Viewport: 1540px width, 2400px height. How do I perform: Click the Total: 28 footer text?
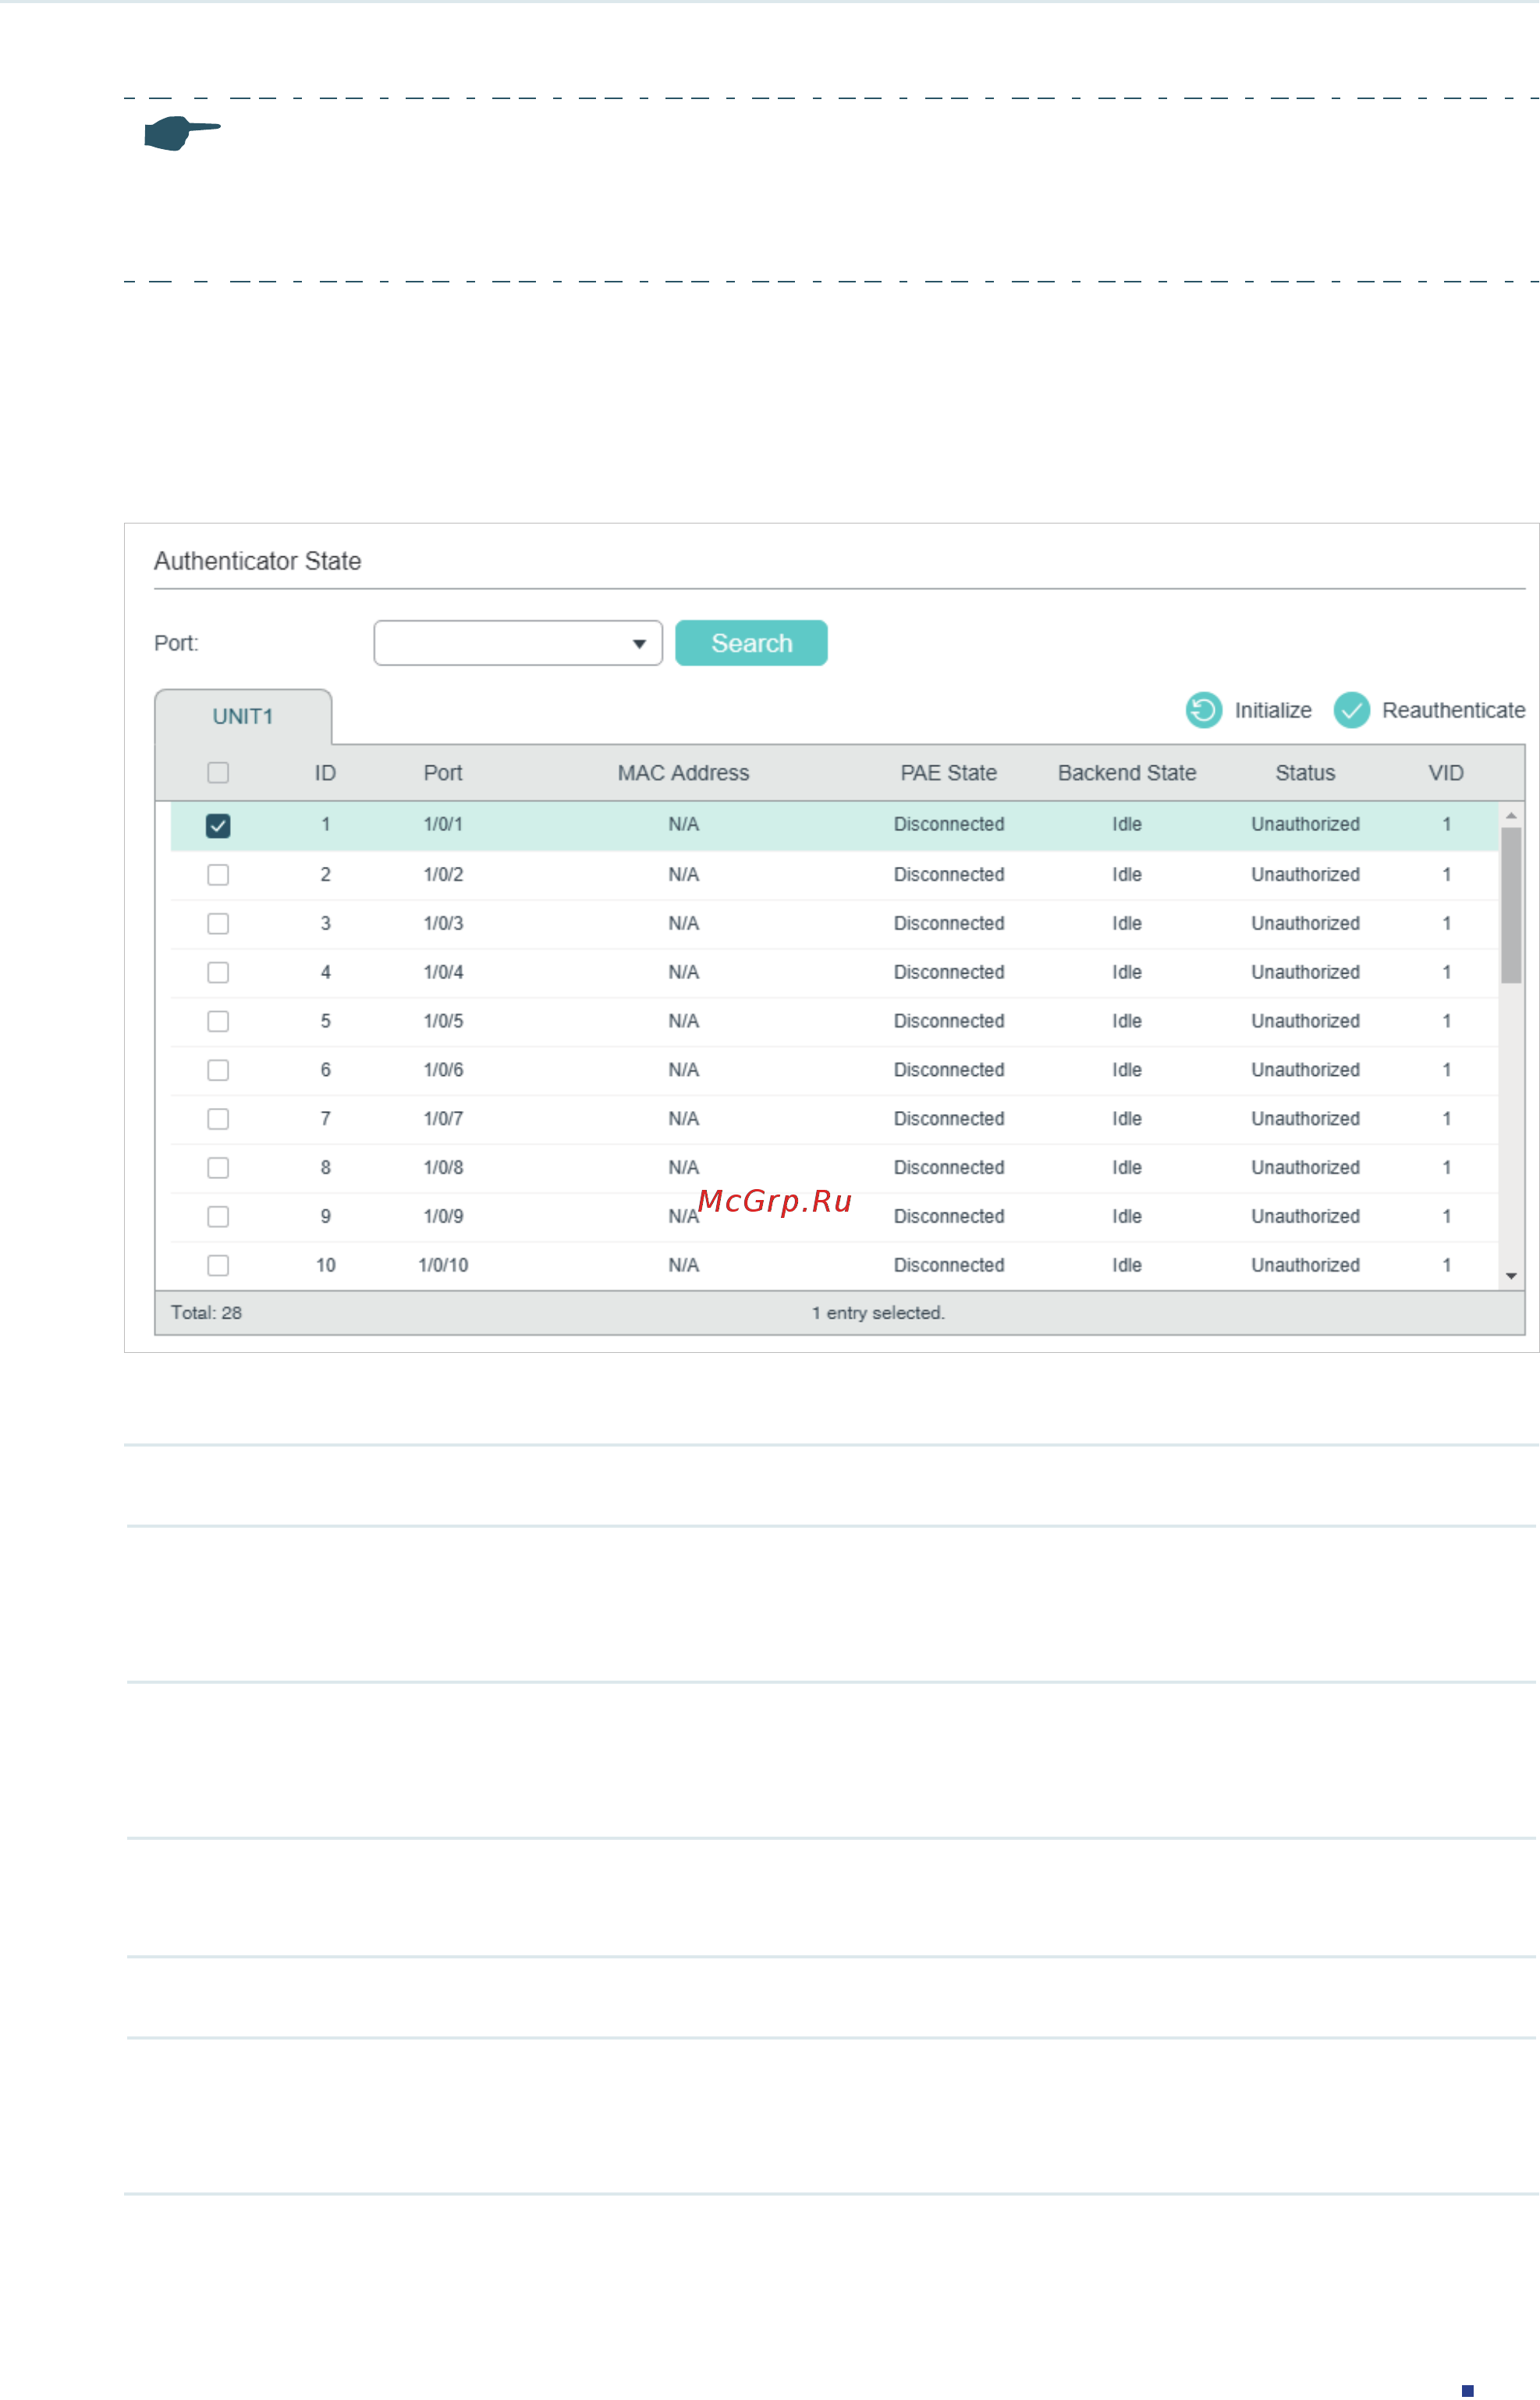[x=206, y=1313]
